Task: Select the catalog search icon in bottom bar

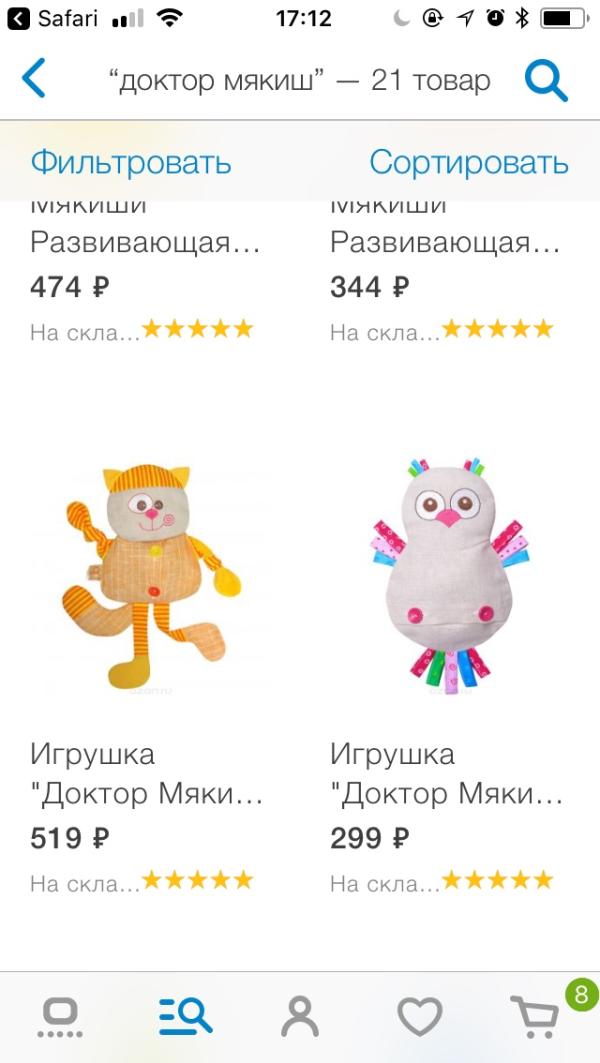Action: point(186,1017)
